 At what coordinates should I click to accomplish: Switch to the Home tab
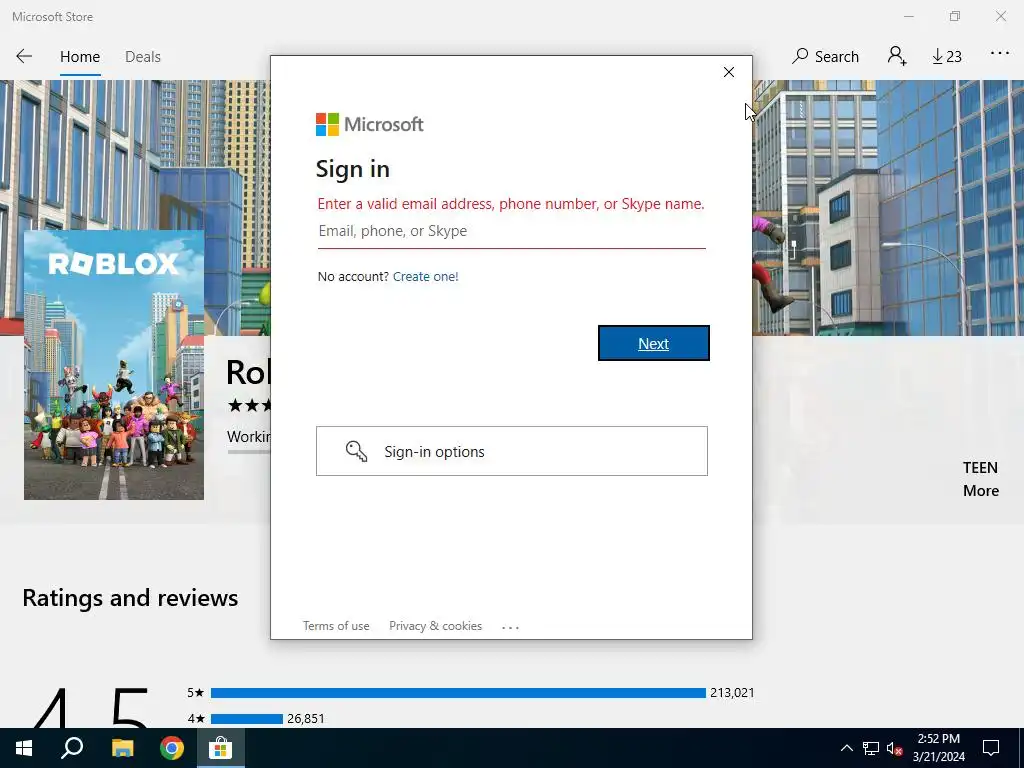tap(80, 57)
